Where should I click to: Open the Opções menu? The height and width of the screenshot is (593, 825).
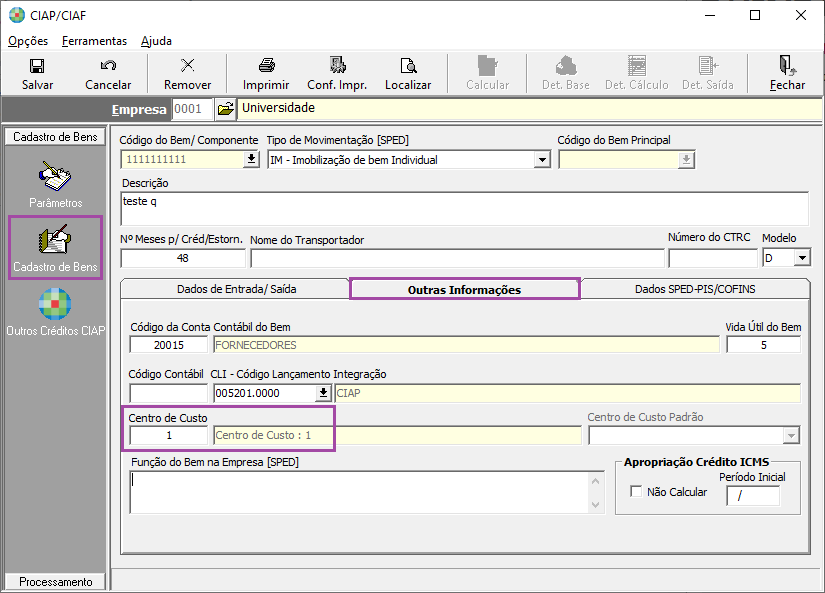[28, 41]
